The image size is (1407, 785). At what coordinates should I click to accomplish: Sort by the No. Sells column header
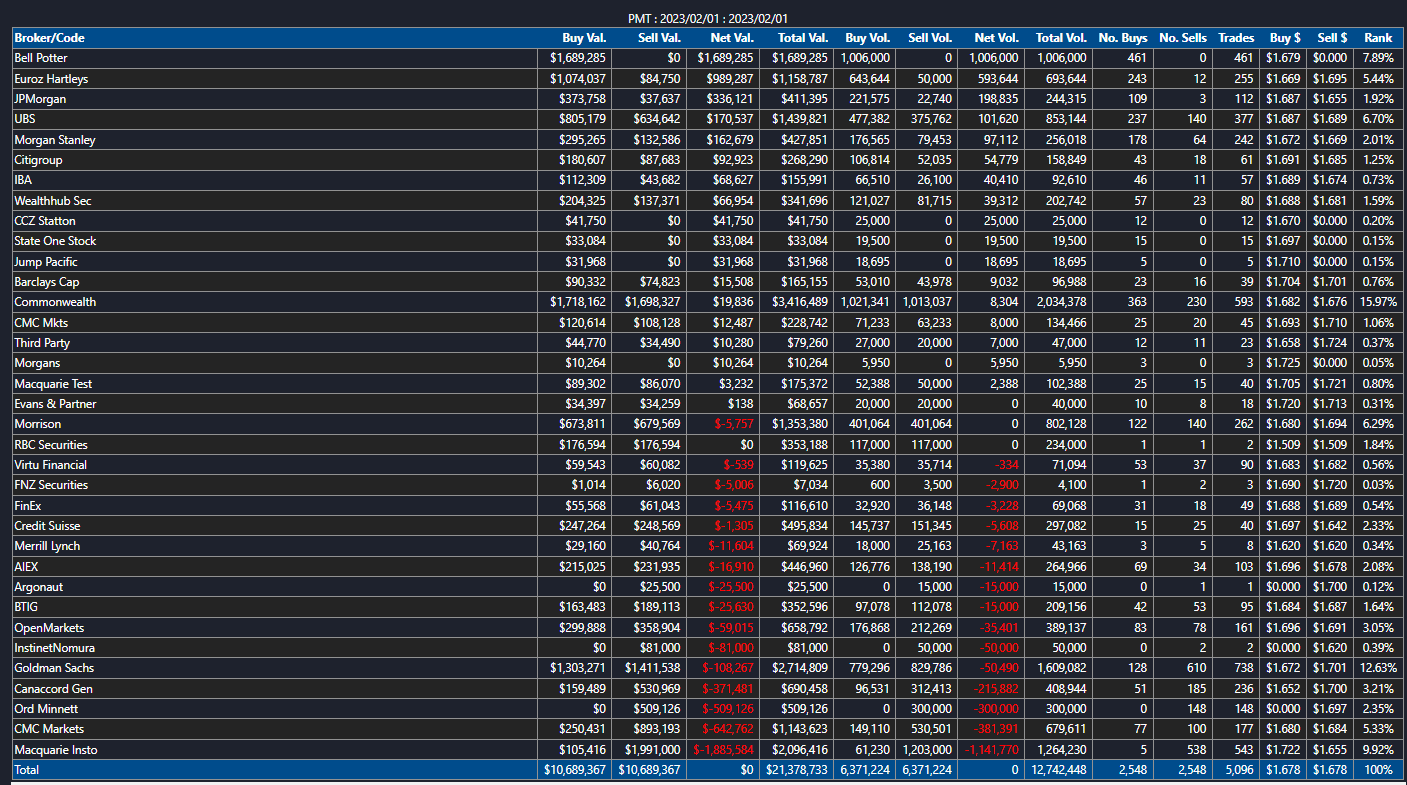coord(1183,38)
